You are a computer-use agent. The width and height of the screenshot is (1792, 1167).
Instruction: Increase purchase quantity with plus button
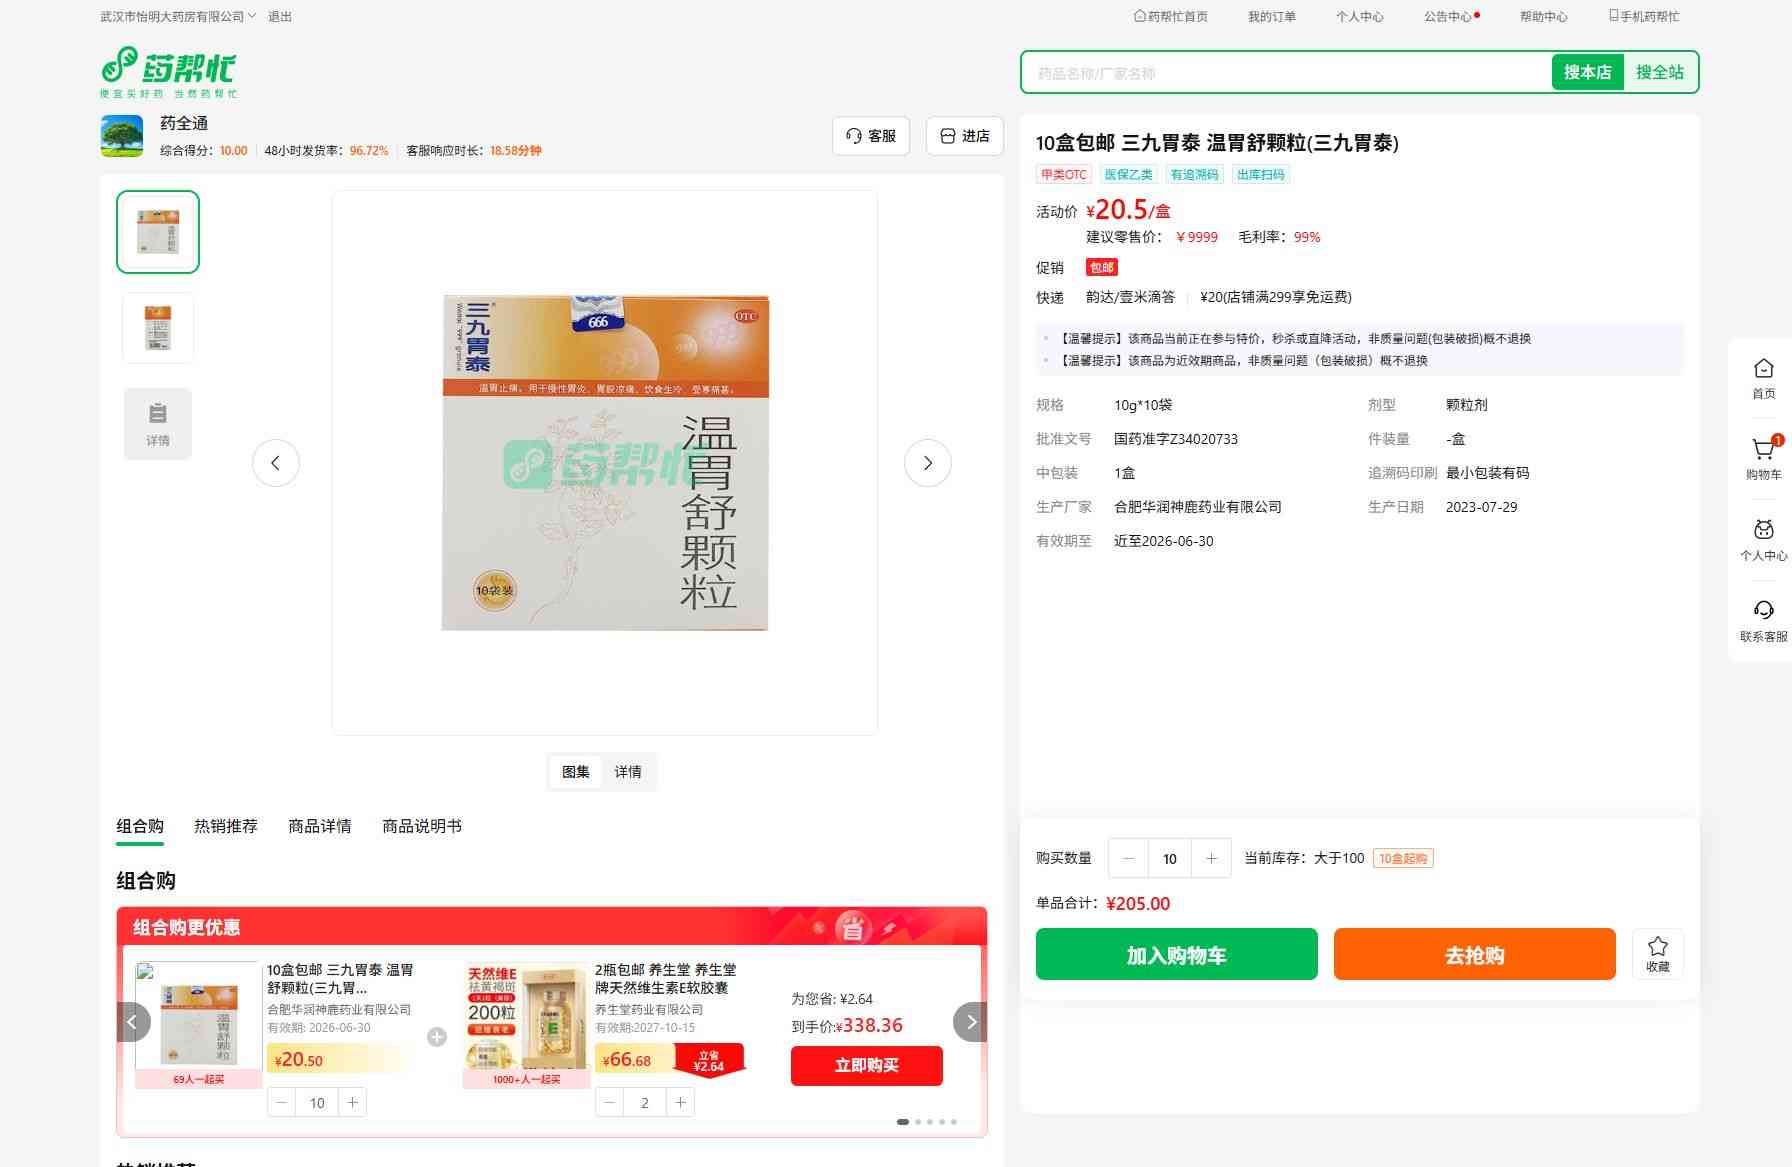click(x=1211, y=858)
